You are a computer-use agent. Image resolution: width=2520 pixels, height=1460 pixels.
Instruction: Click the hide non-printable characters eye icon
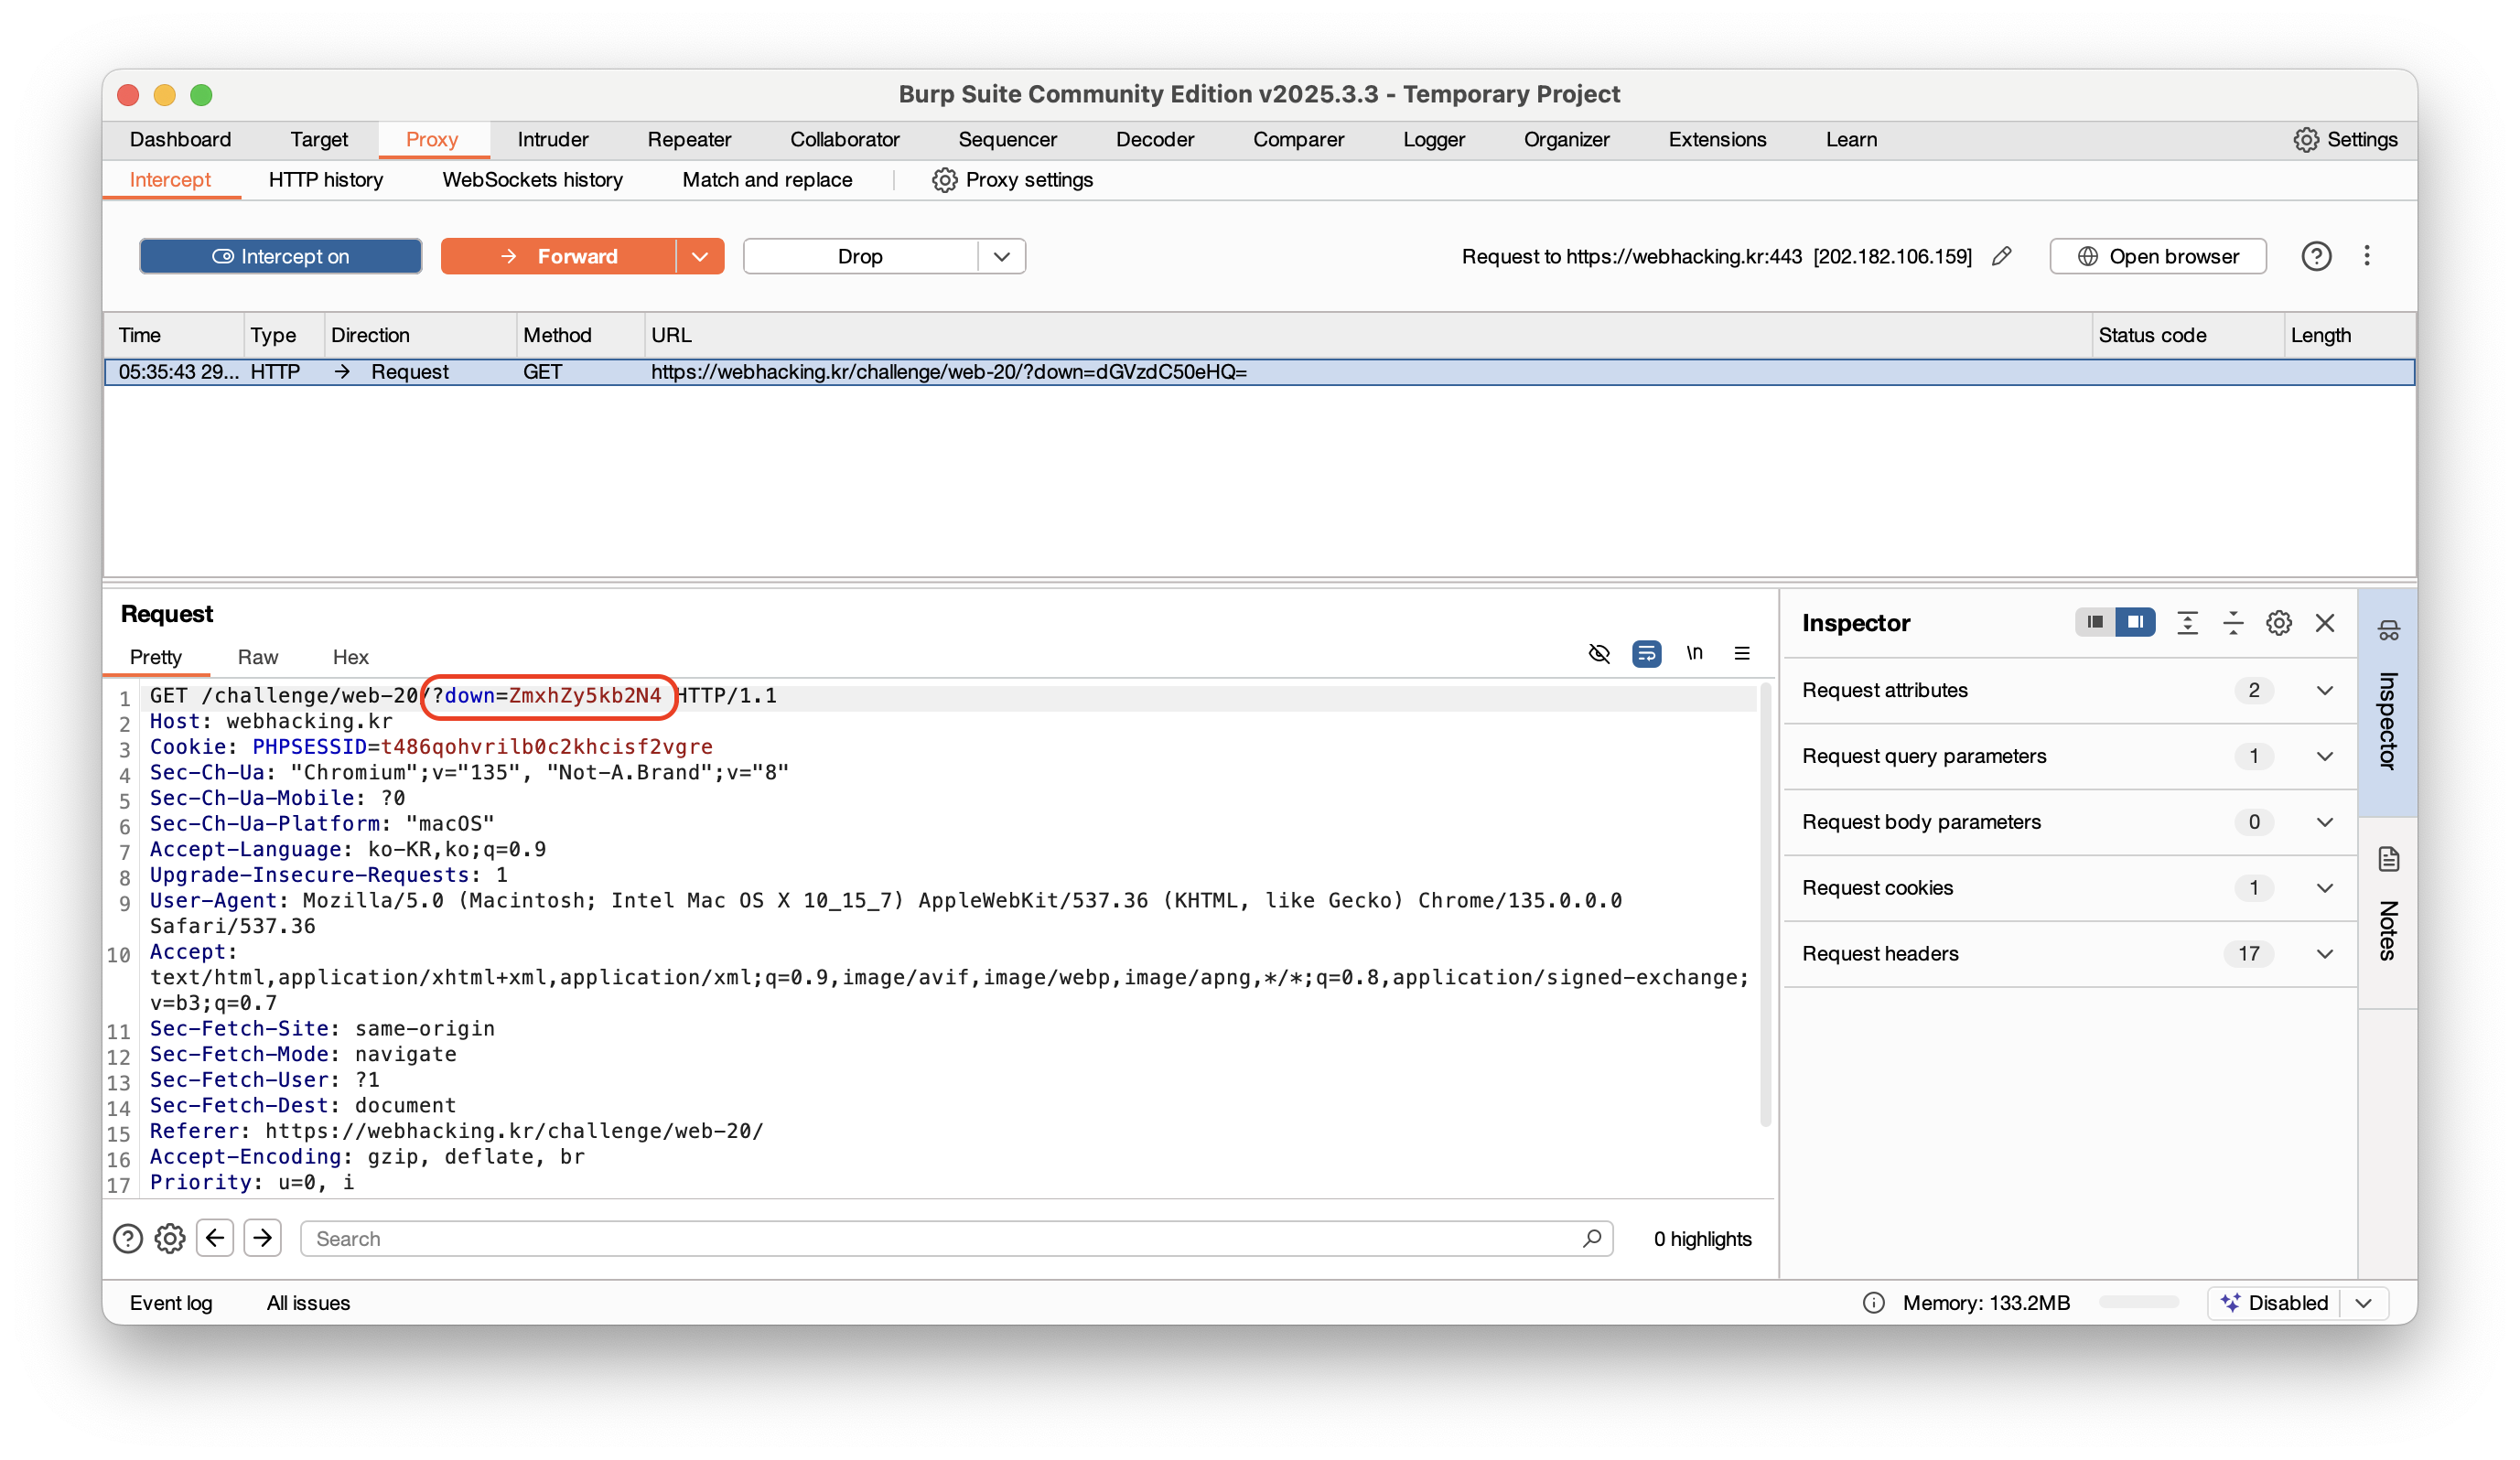(1599, 654)
